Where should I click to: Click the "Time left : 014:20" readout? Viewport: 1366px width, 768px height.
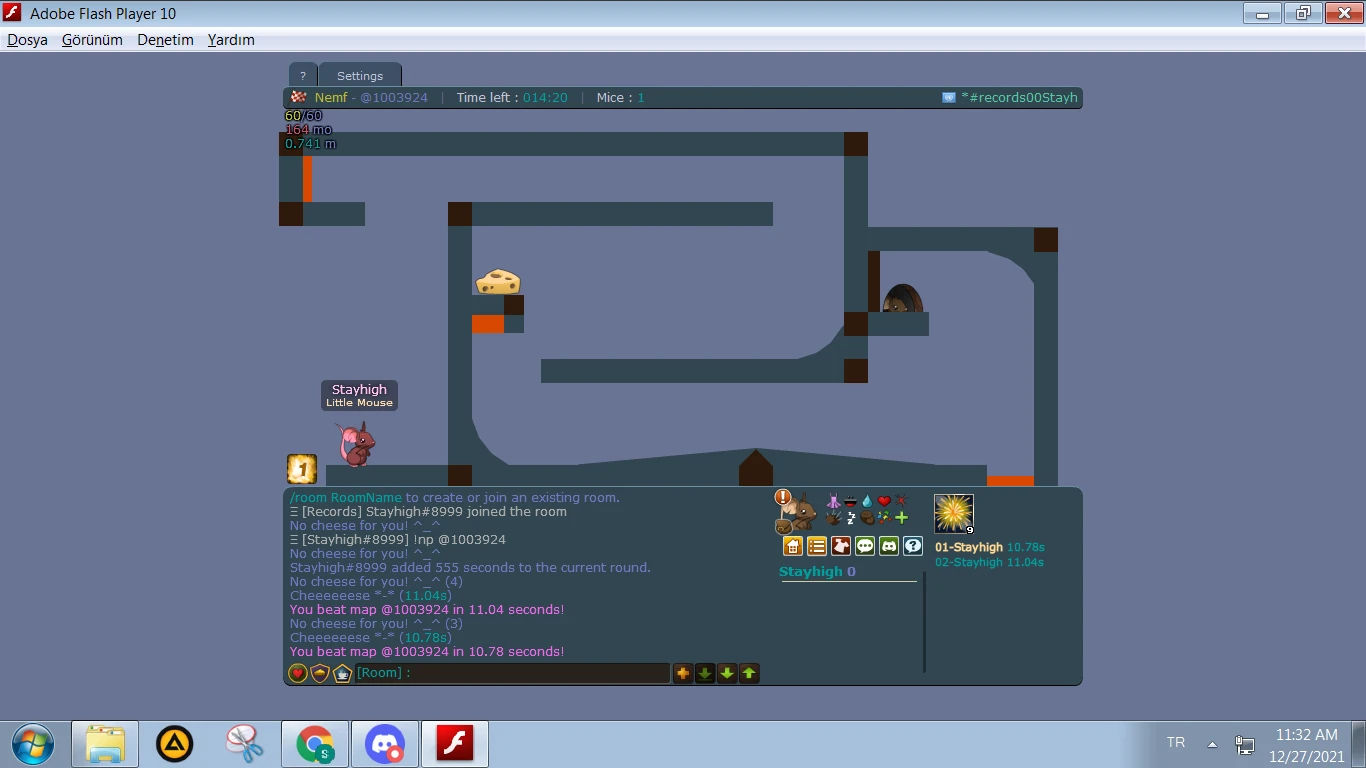pyautogui.click(x=512, y=98)
